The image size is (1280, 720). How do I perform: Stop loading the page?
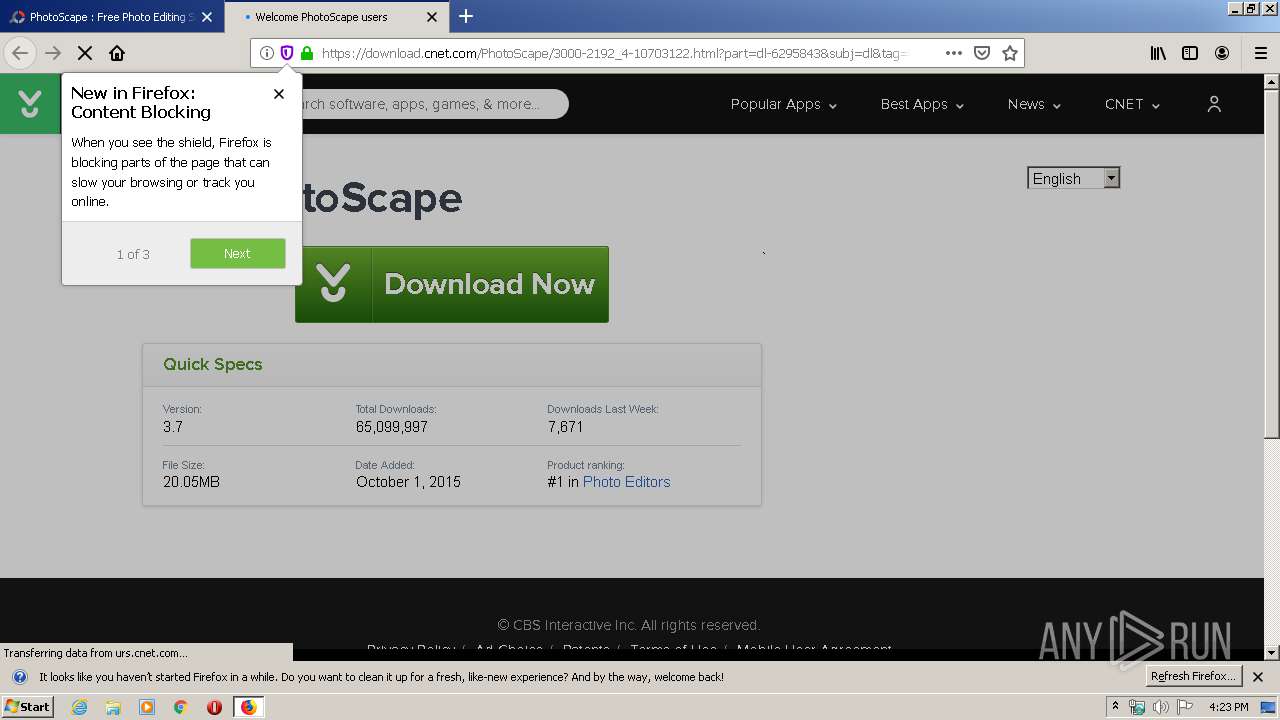tap(85, 53)
